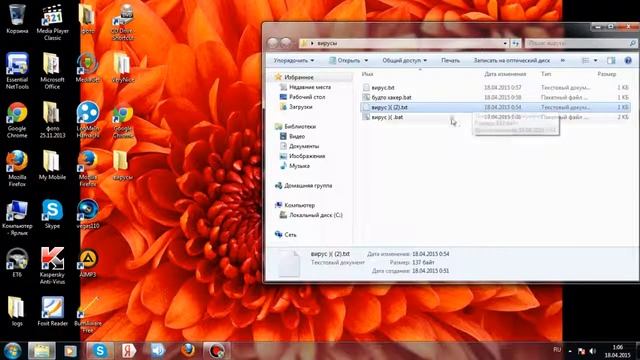Select the MediaGet desktop shortcut
640x360 pixels.
pos(87,68)
